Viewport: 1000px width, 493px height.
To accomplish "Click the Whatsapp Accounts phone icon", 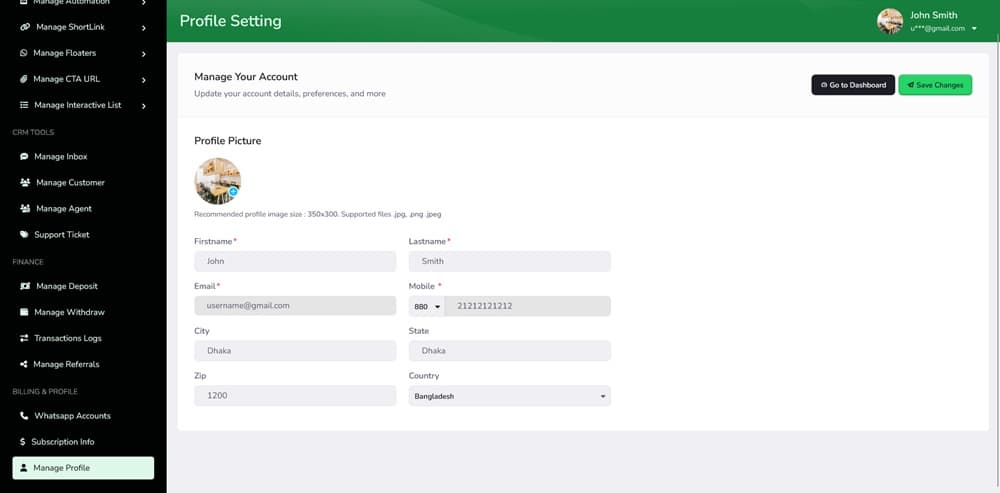I will pyautogui.click(x=24, y=416).
